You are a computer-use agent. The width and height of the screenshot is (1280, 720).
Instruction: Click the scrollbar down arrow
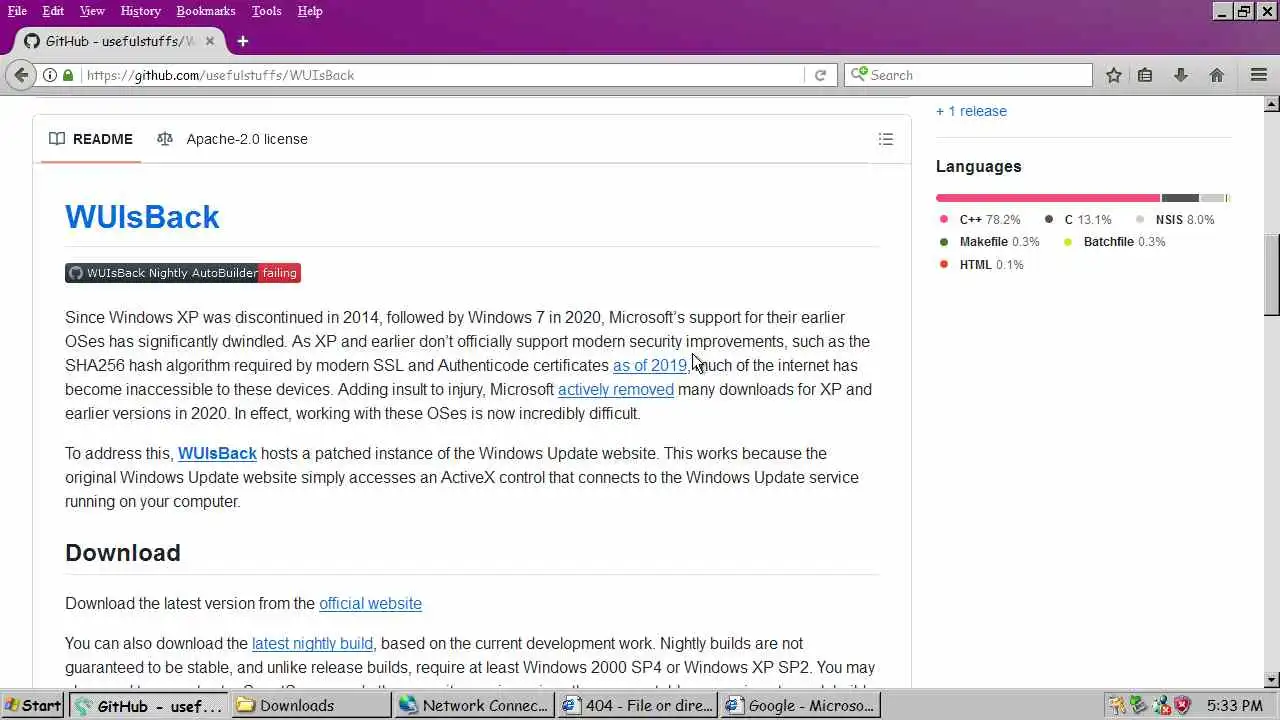pos(1272,680)
